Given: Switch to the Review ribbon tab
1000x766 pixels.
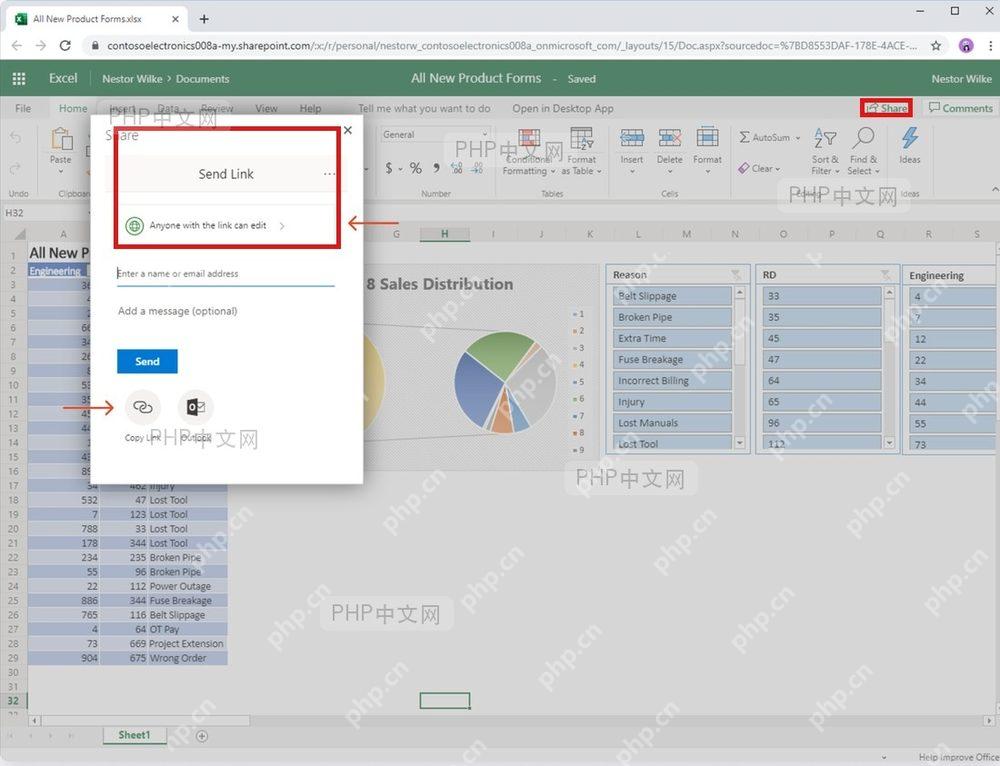Looking at the screenshot, I should point(217,108).
